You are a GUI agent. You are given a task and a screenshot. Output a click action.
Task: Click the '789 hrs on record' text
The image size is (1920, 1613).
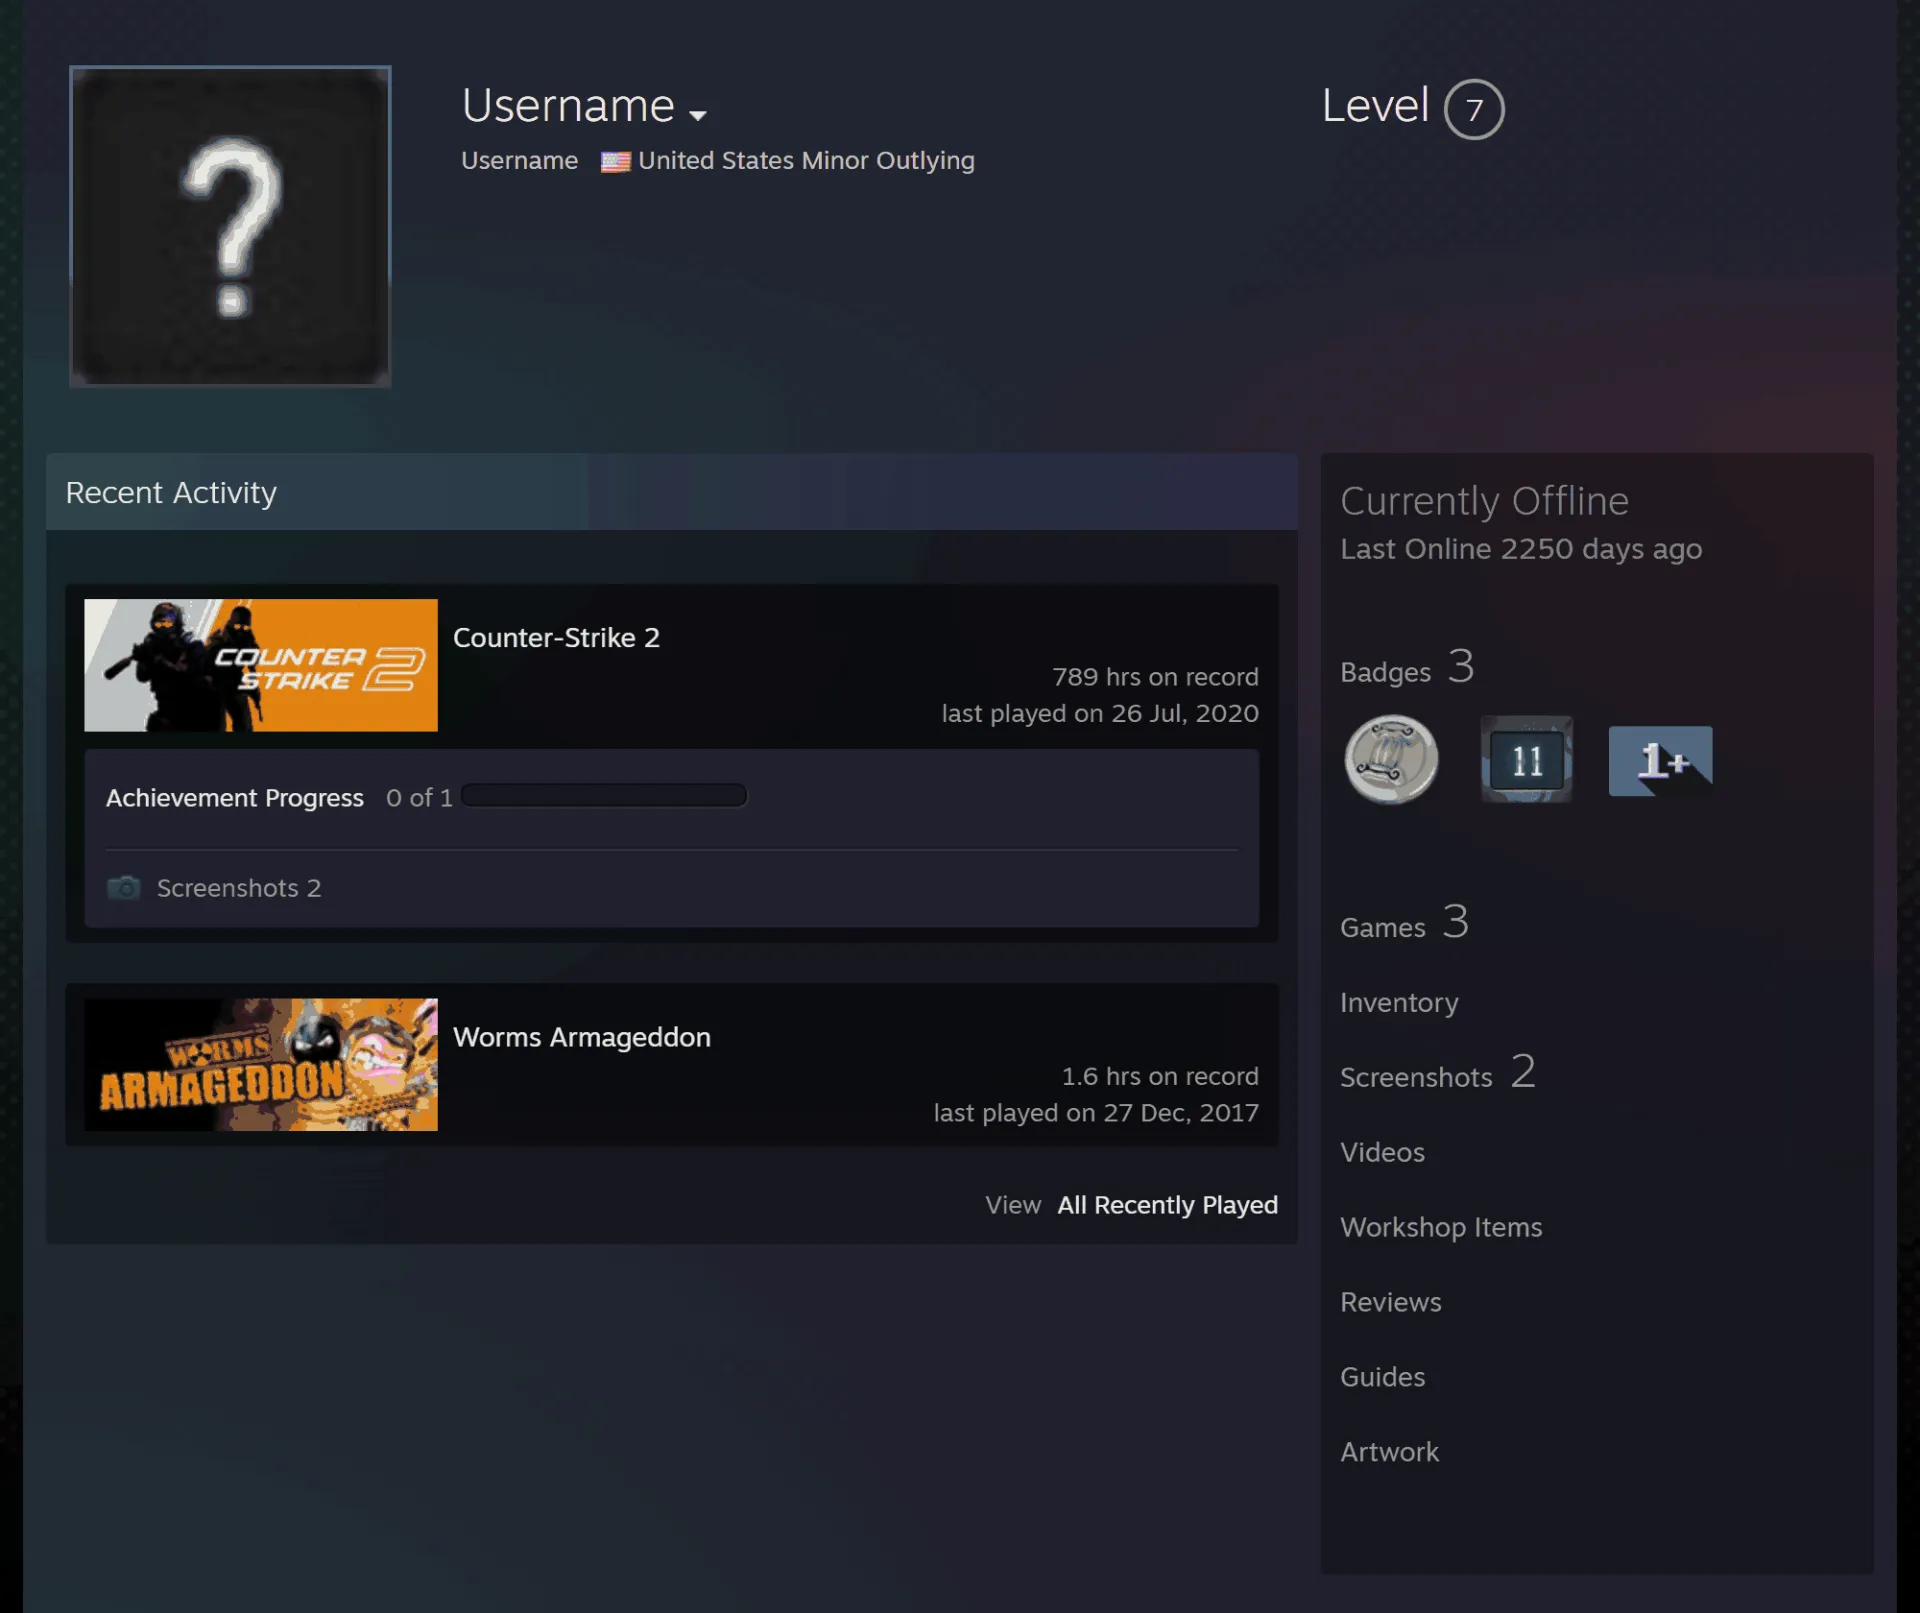tap(1155, 677)
